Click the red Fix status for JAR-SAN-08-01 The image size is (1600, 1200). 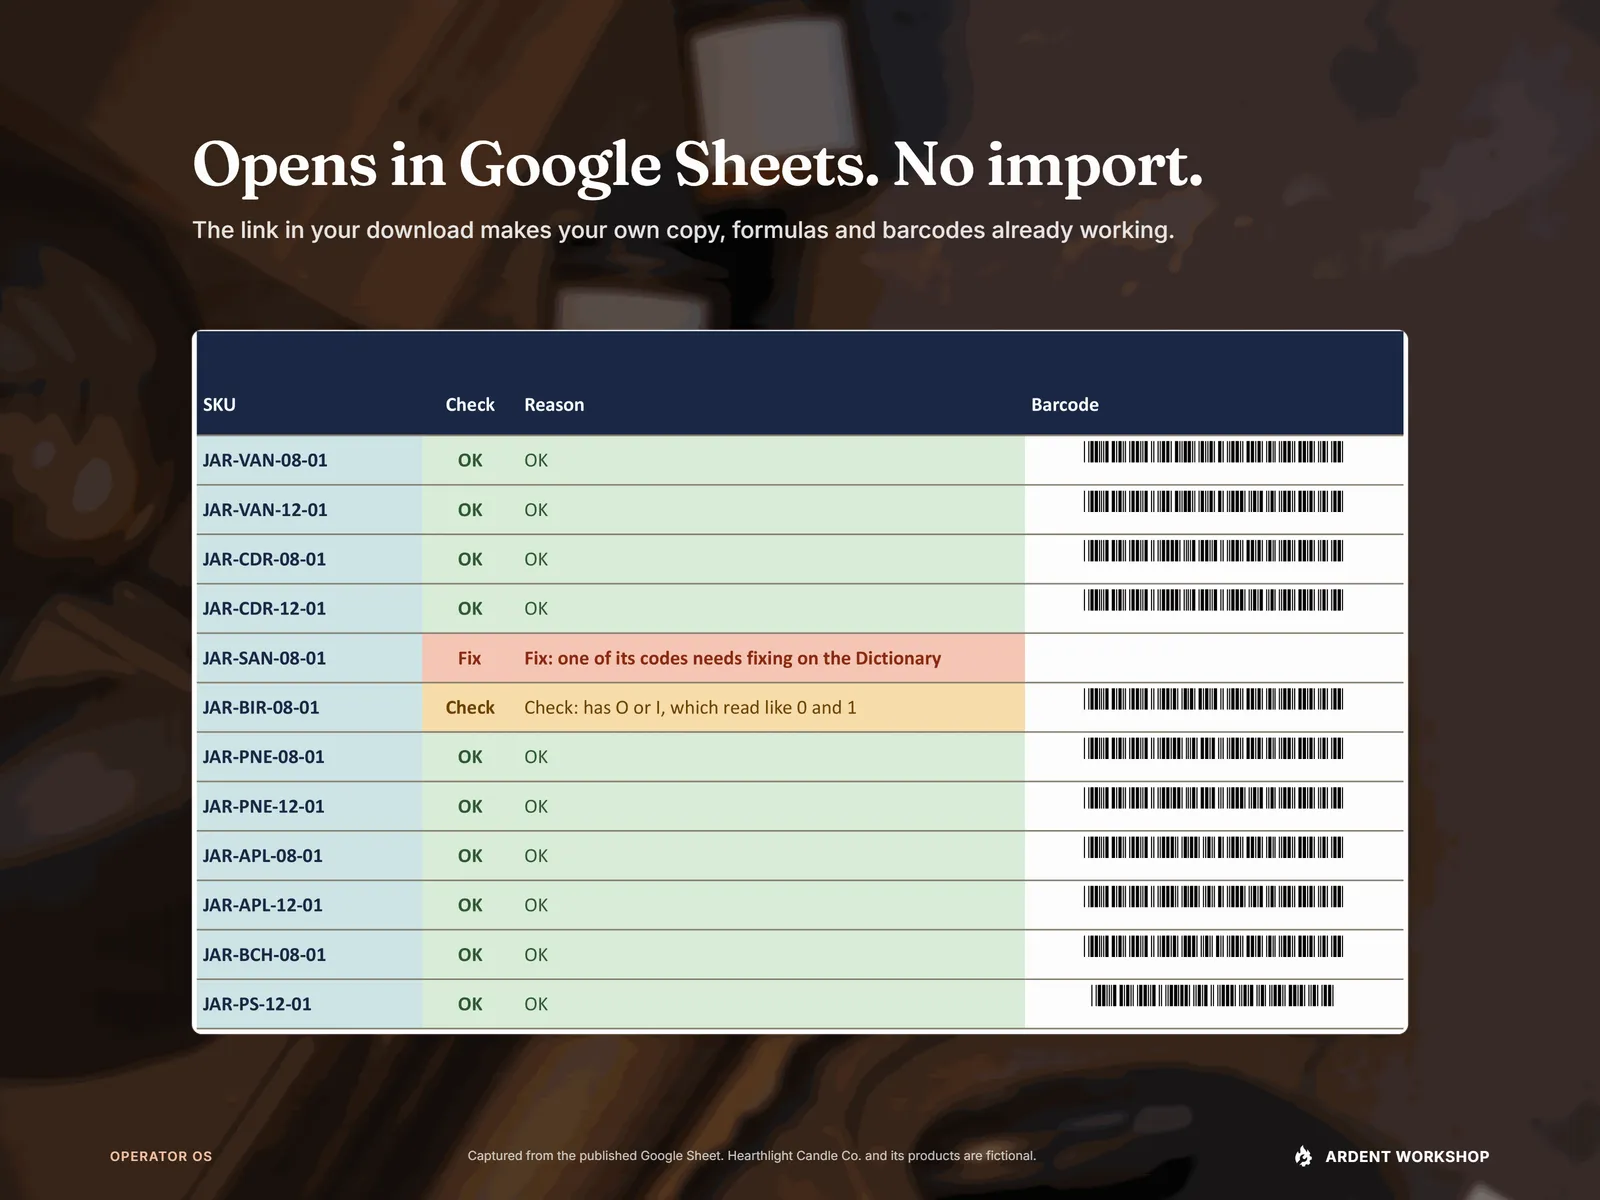tap(470, 658)
